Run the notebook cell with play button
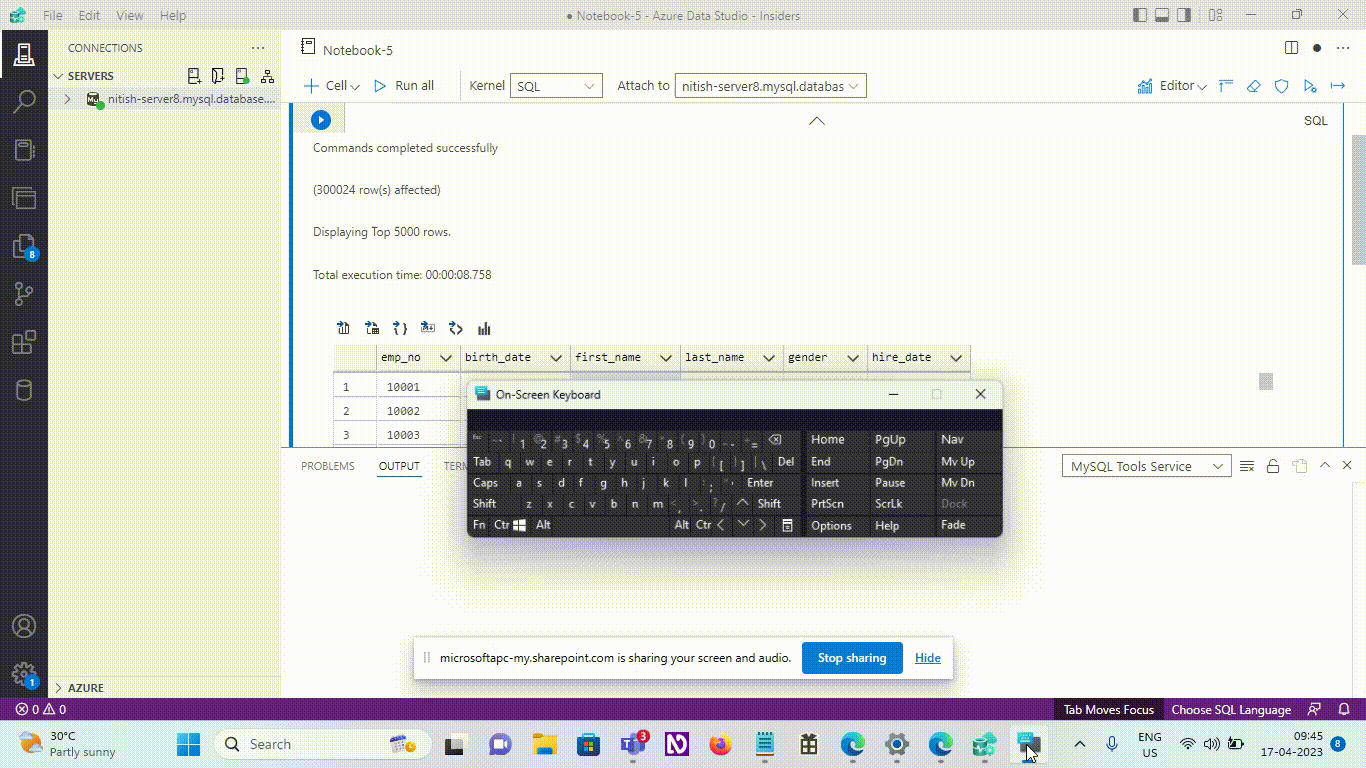This screenshot has width=1366, height=768. pos(320,120)
